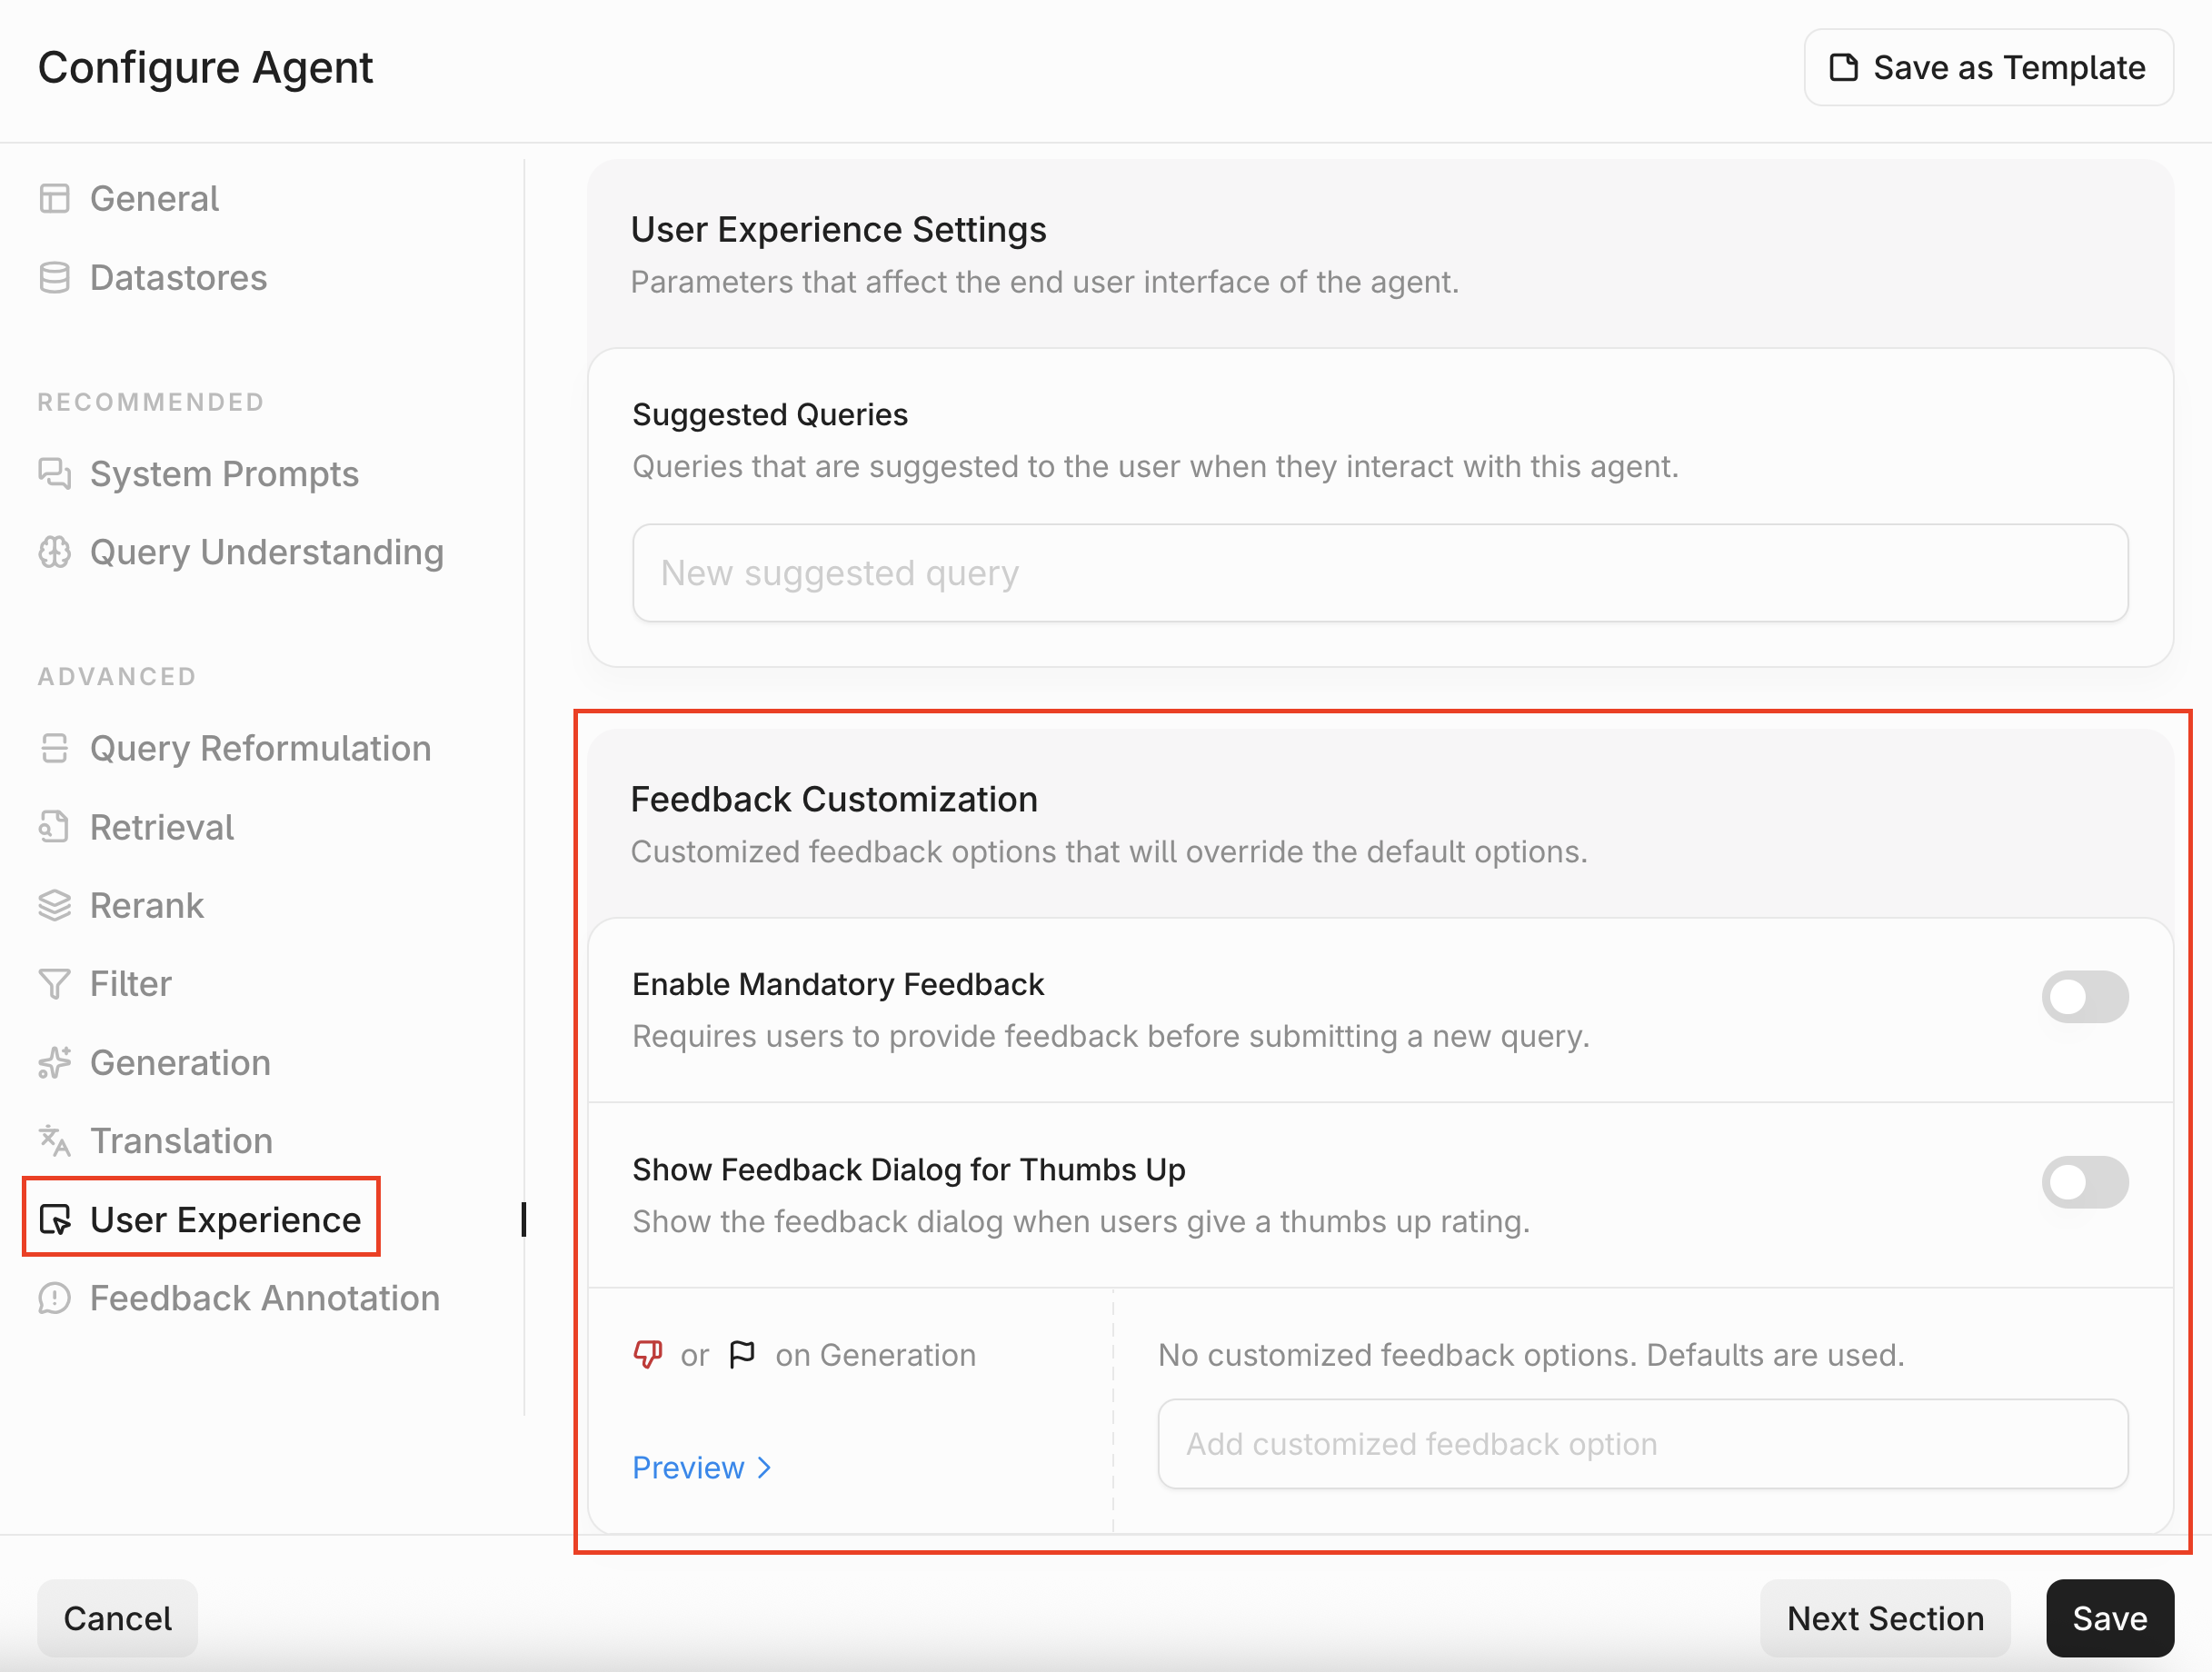Enable the Mandatory Feedback toggle
Image resolution: width=2212 pixels, height=1672 pixels.
(2084, 997)
